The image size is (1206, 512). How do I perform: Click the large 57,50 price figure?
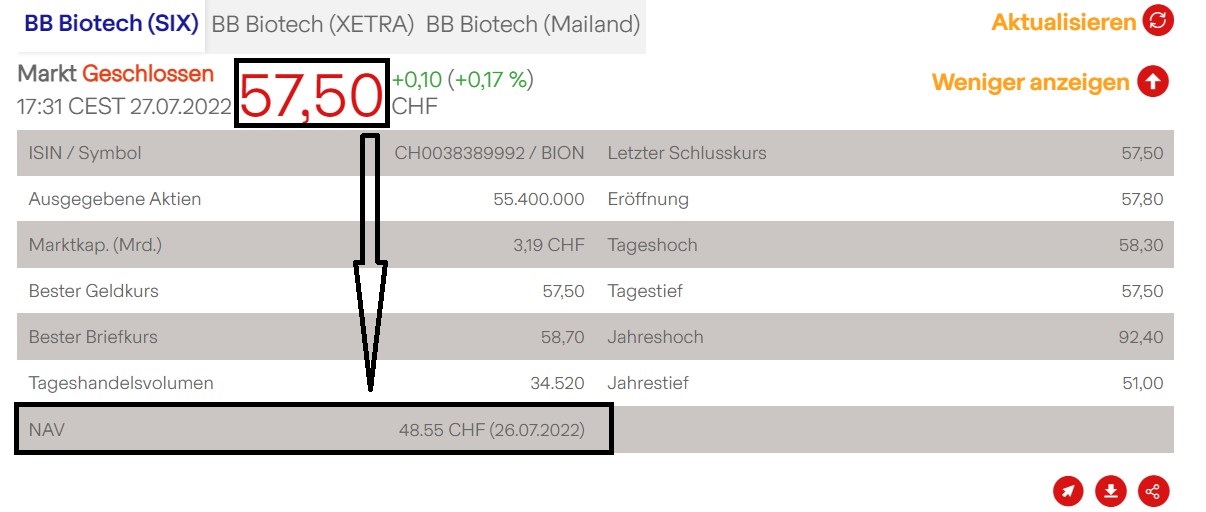pyautogui.click(x=311, y=96)
